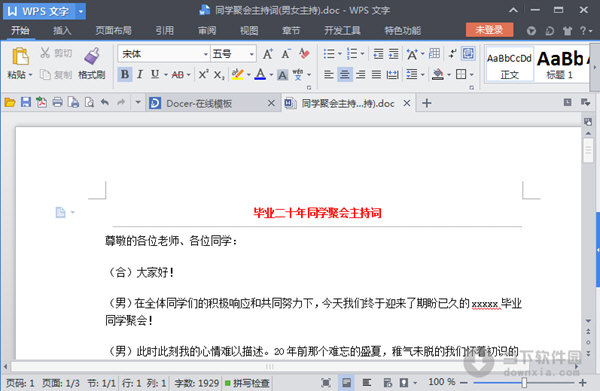Image resolution: width=600 pixels, height=391 pixels.
Task: Click the zoom slider handle
Action: click(524, 383)
